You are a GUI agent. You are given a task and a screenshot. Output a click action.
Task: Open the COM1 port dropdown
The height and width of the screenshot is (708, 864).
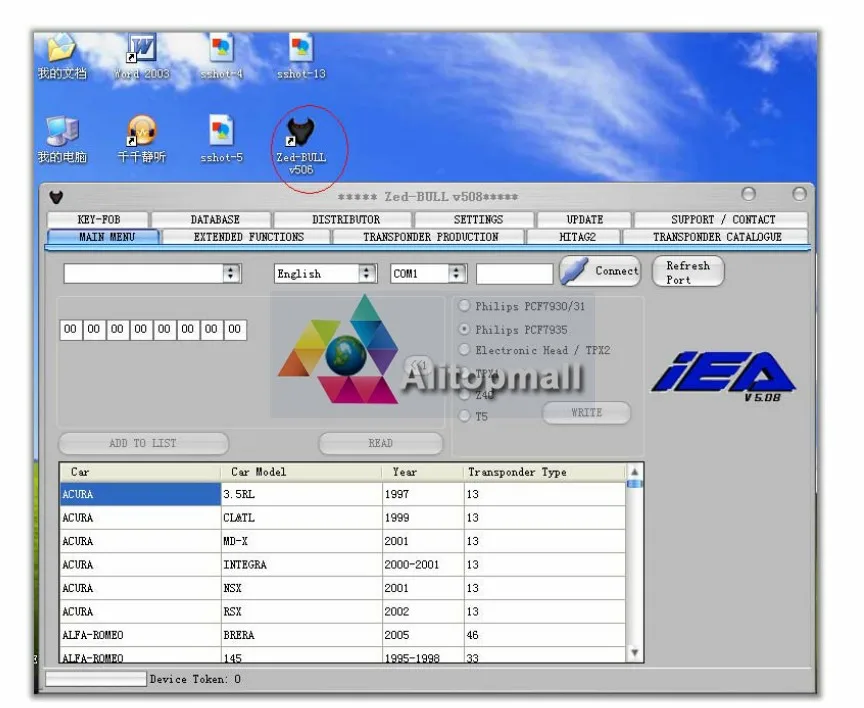point(457,273)
